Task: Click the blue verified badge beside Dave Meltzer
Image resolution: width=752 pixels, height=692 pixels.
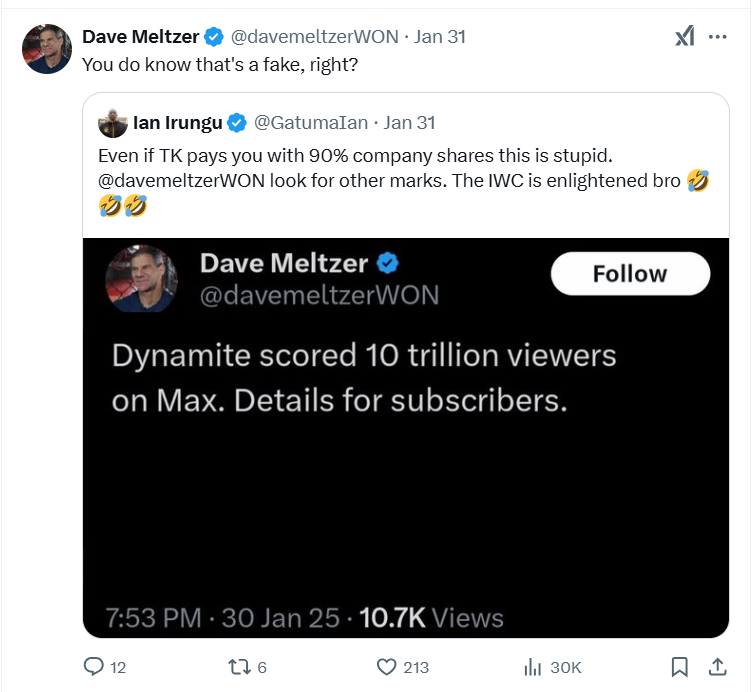Action: 214,38
